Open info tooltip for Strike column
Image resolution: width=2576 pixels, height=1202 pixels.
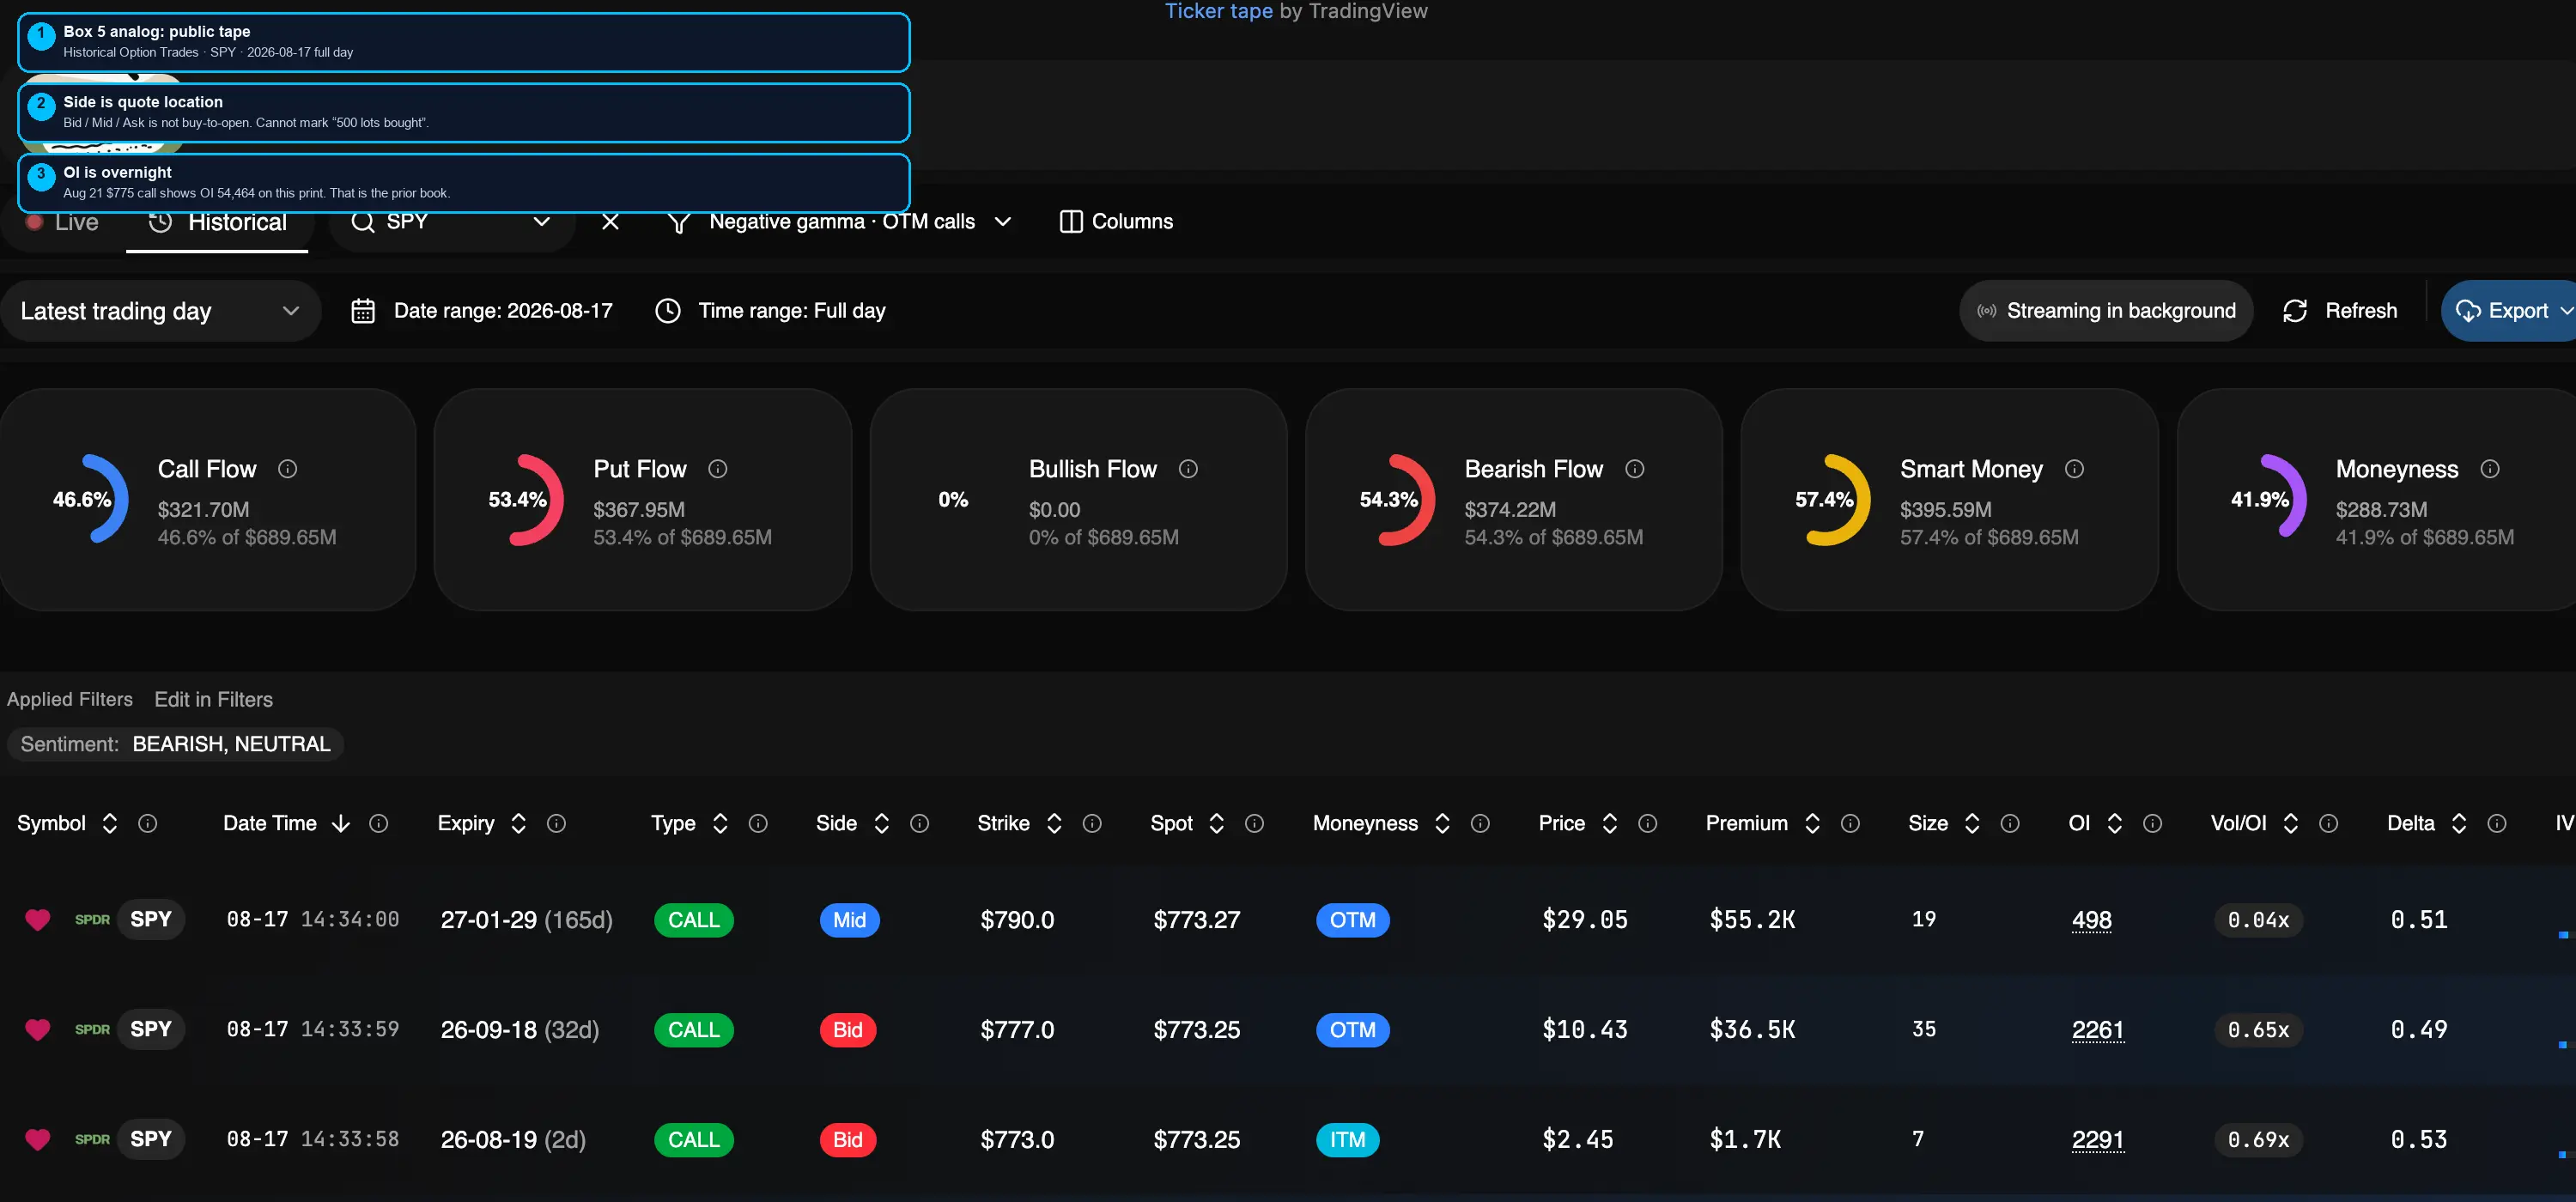[1092, 823]
